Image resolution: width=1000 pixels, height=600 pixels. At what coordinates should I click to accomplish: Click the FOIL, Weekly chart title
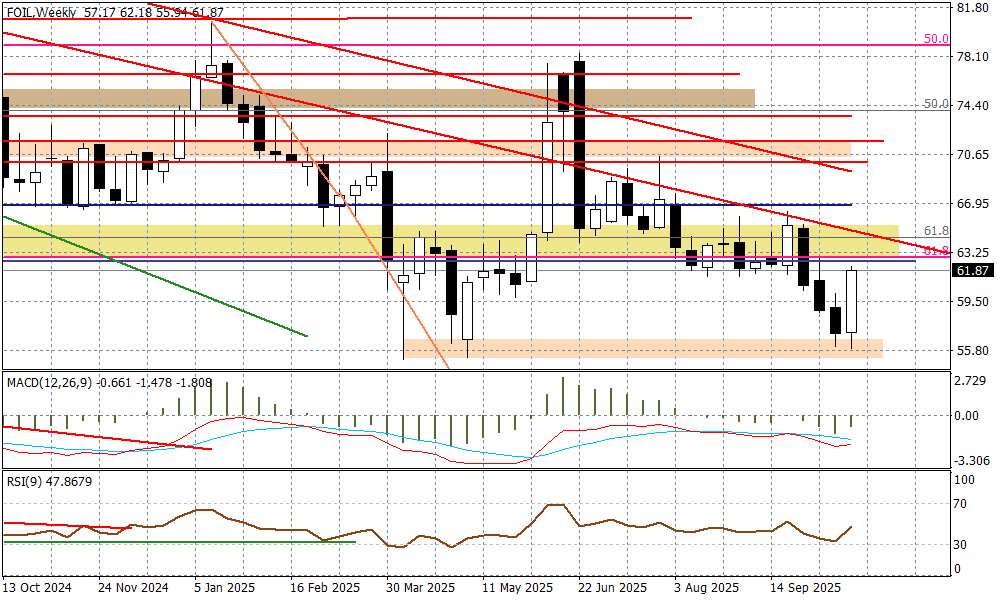(x=38, y=12)
